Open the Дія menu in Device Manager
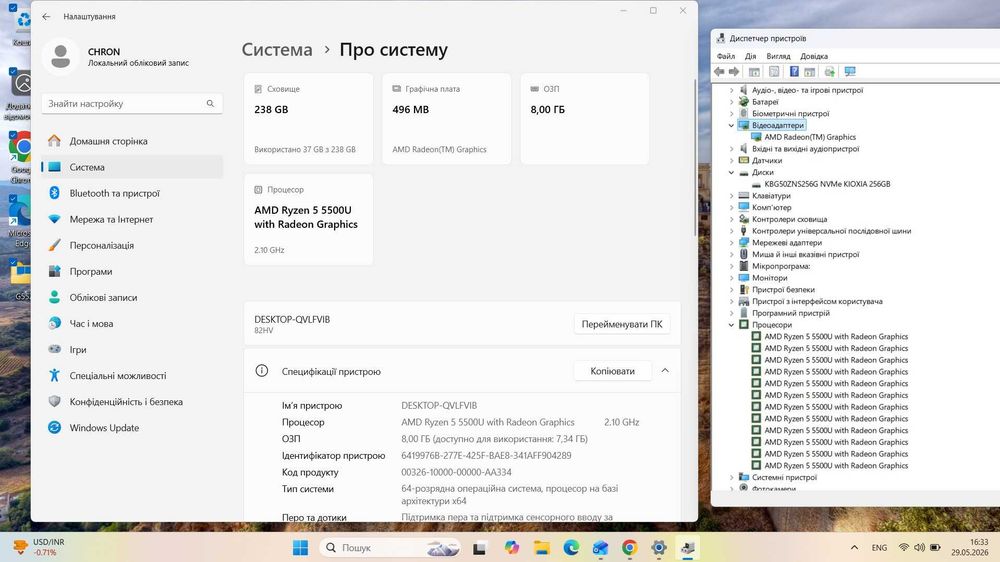The height and width of the screenshot is (562, 1000). tap(751, 56)
